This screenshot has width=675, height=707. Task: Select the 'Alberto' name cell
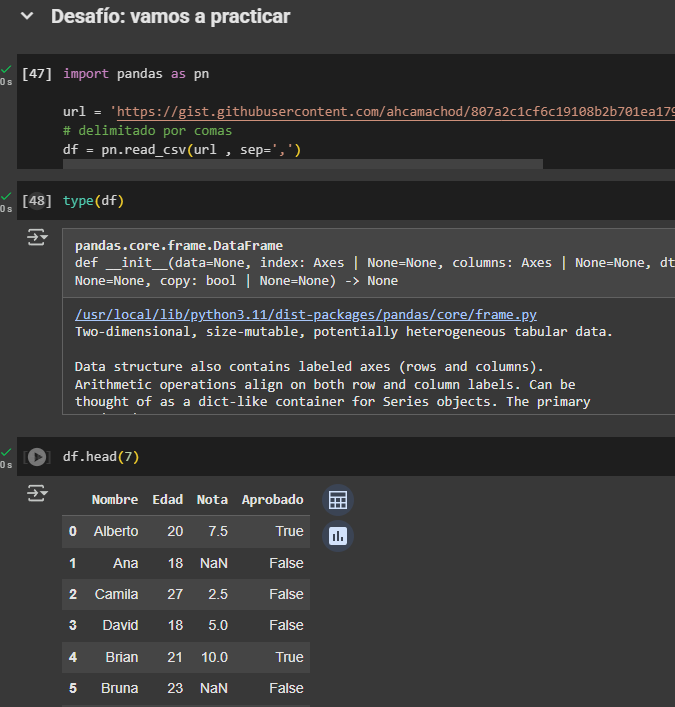[x=116, y=532]
